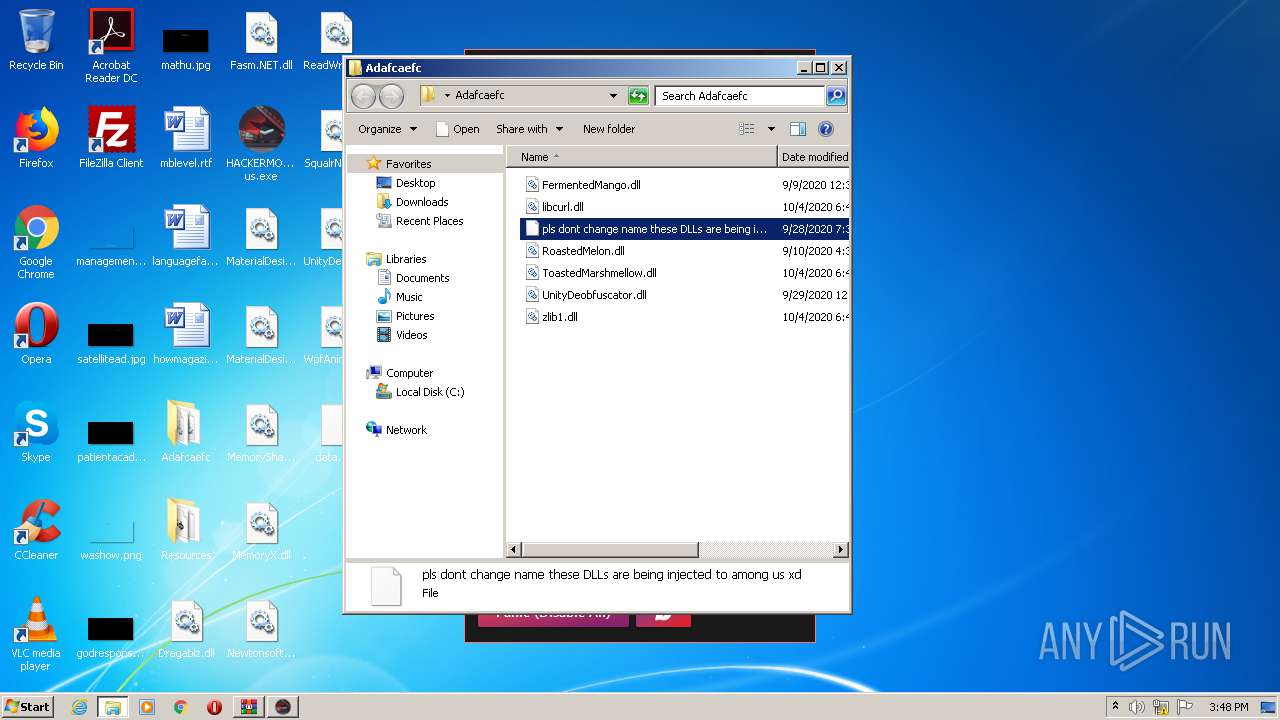This screenshot has height=720, width=1280.
Task: Launch CCleaner desktop shortcut
Action: coord(36,530)
